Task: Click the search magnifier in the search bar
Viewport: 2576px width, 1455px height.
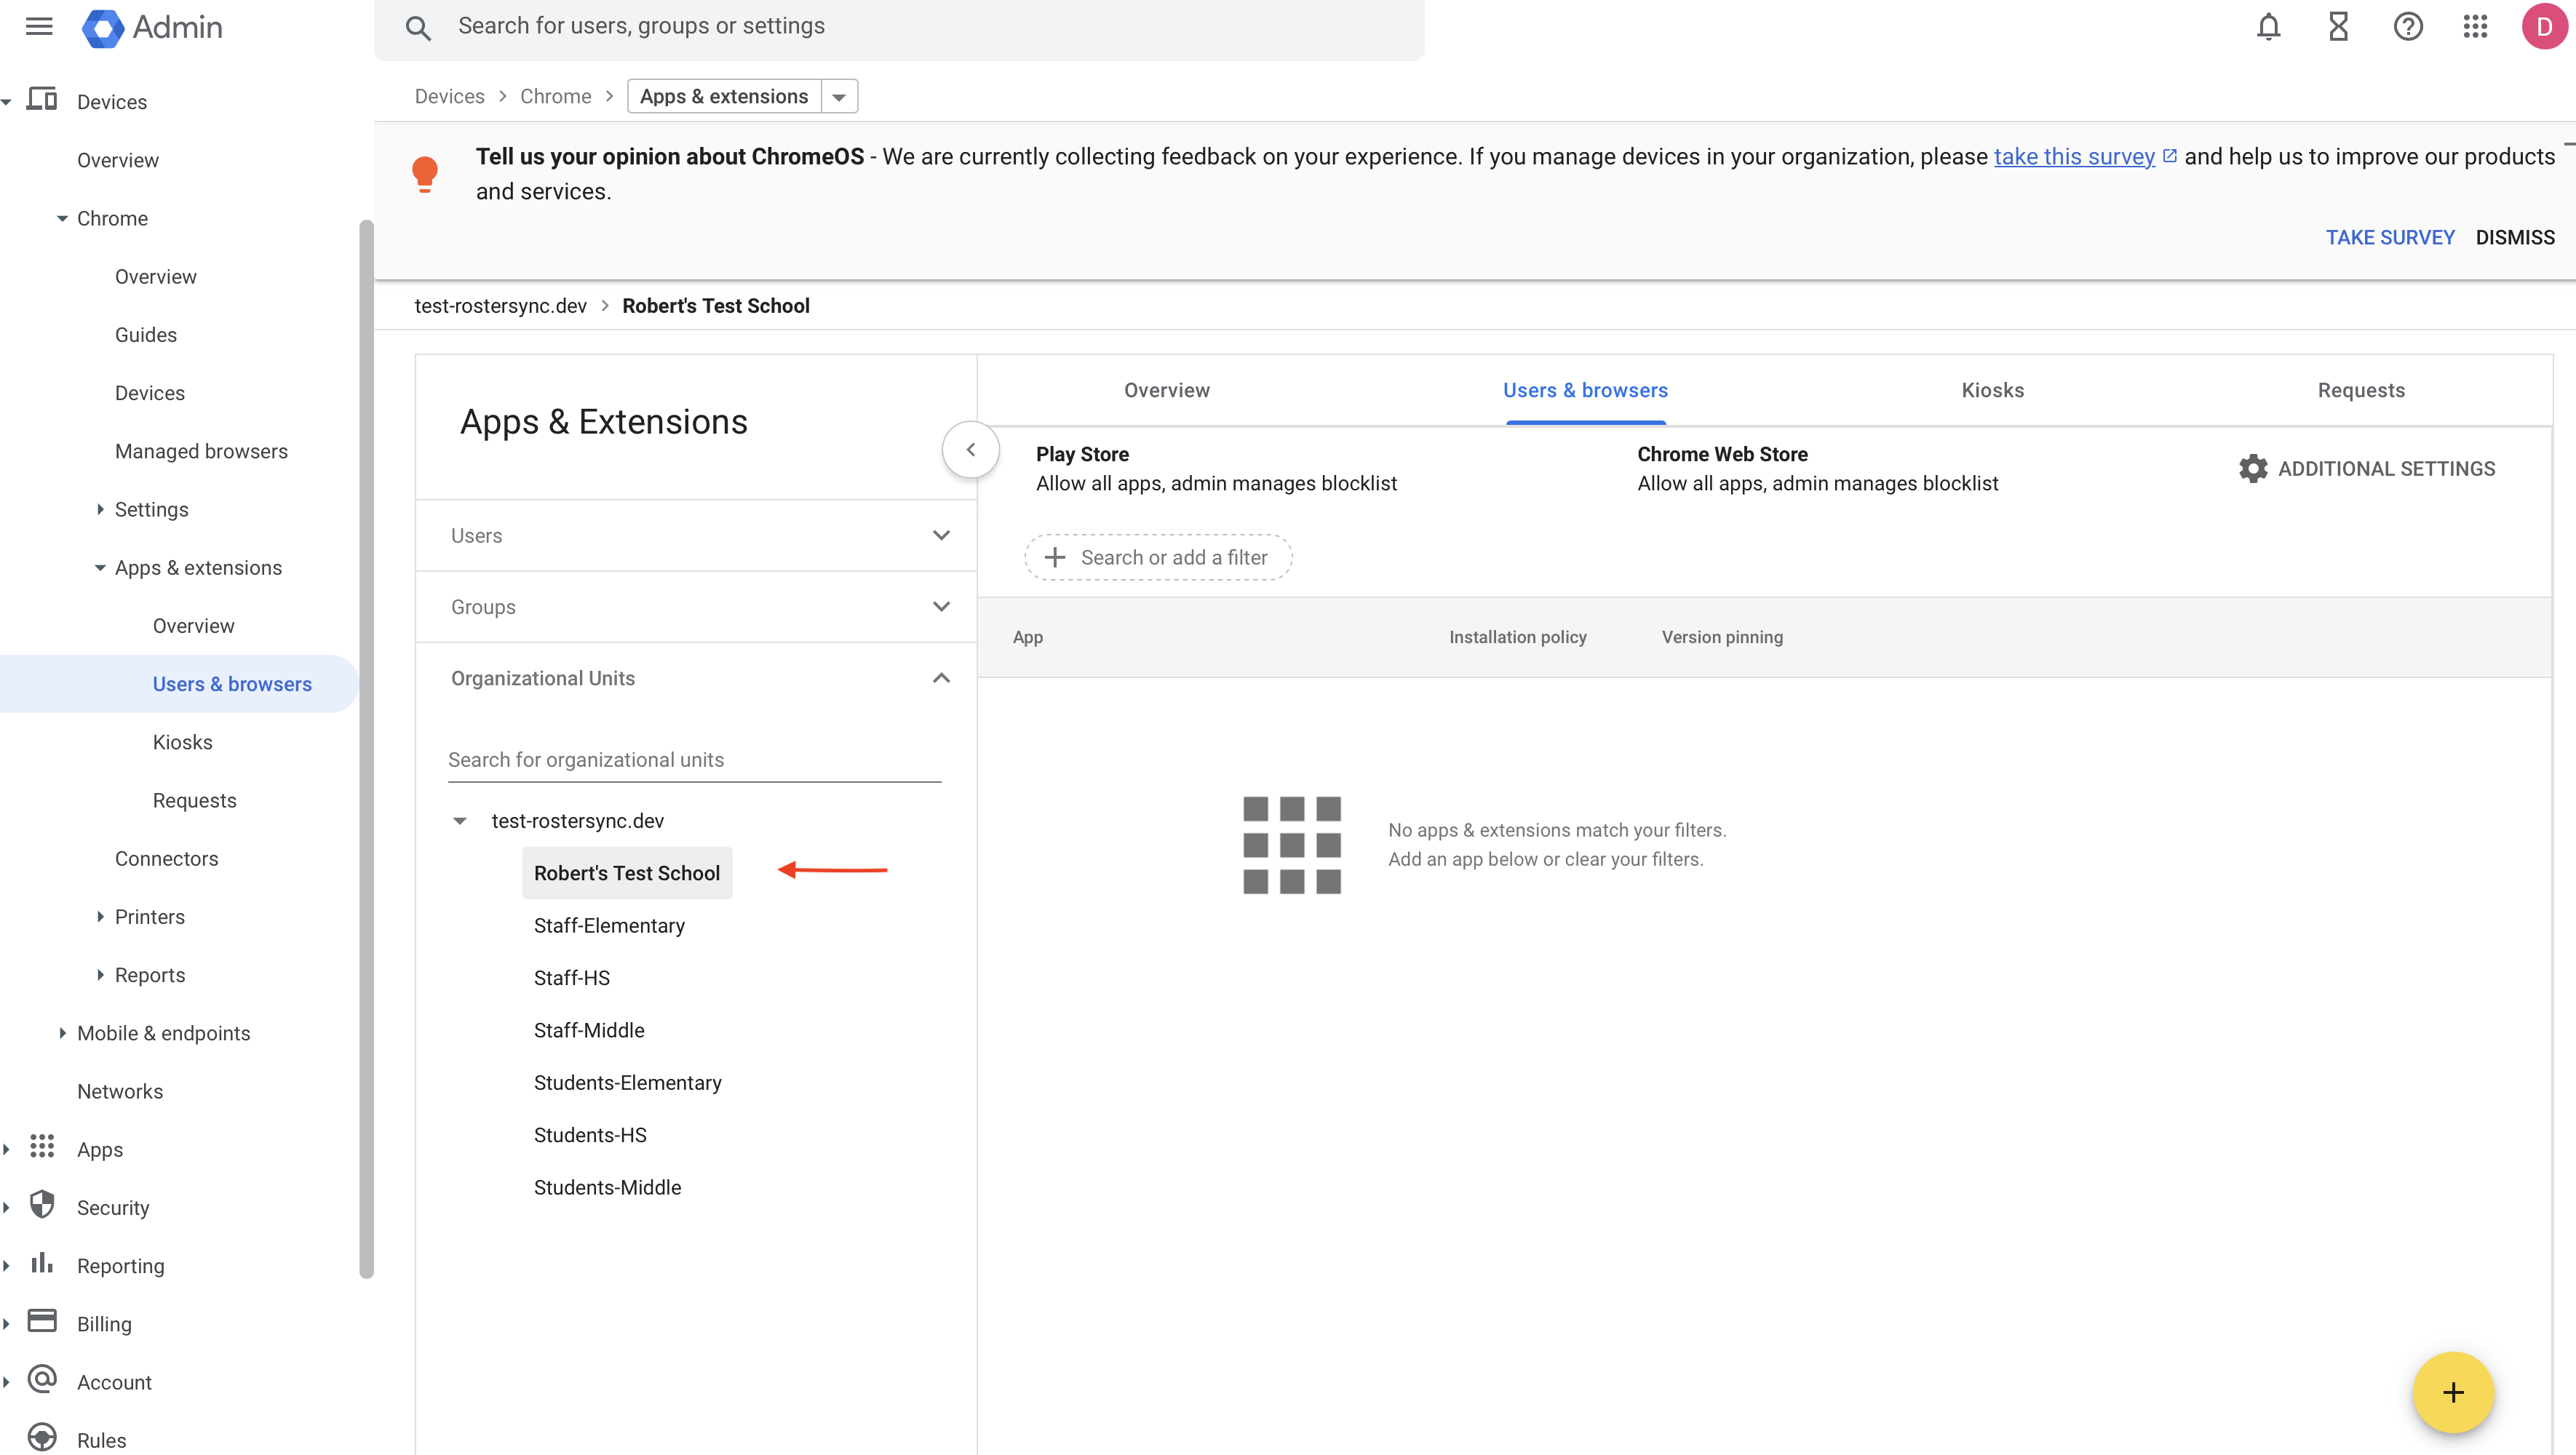Action: 419,28
